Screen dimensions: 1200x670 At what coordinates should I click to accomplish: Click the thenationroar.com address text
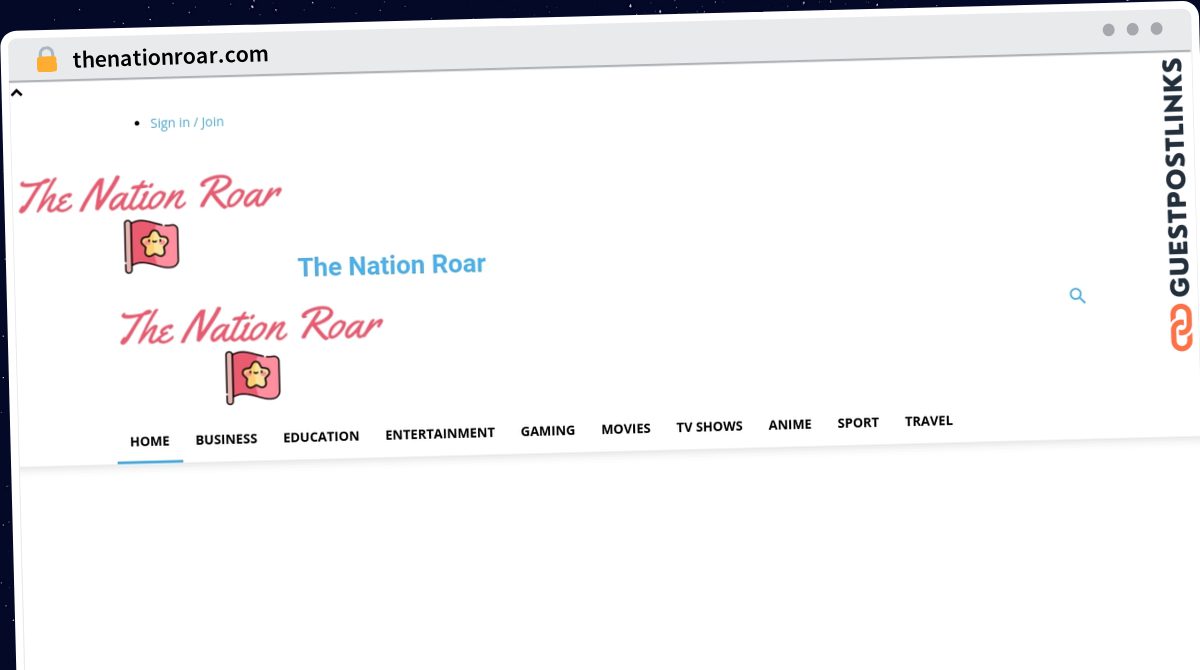pos(171,57)
